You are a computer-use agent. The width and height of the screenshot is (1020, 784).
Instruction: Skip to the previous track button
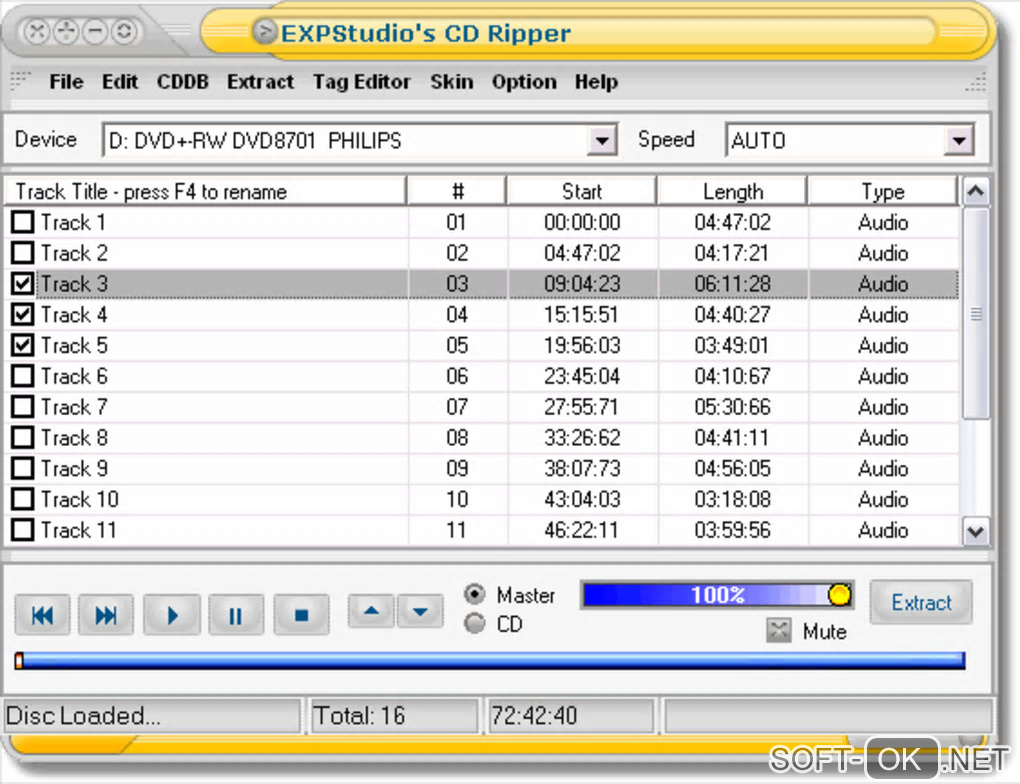(42, 615)
